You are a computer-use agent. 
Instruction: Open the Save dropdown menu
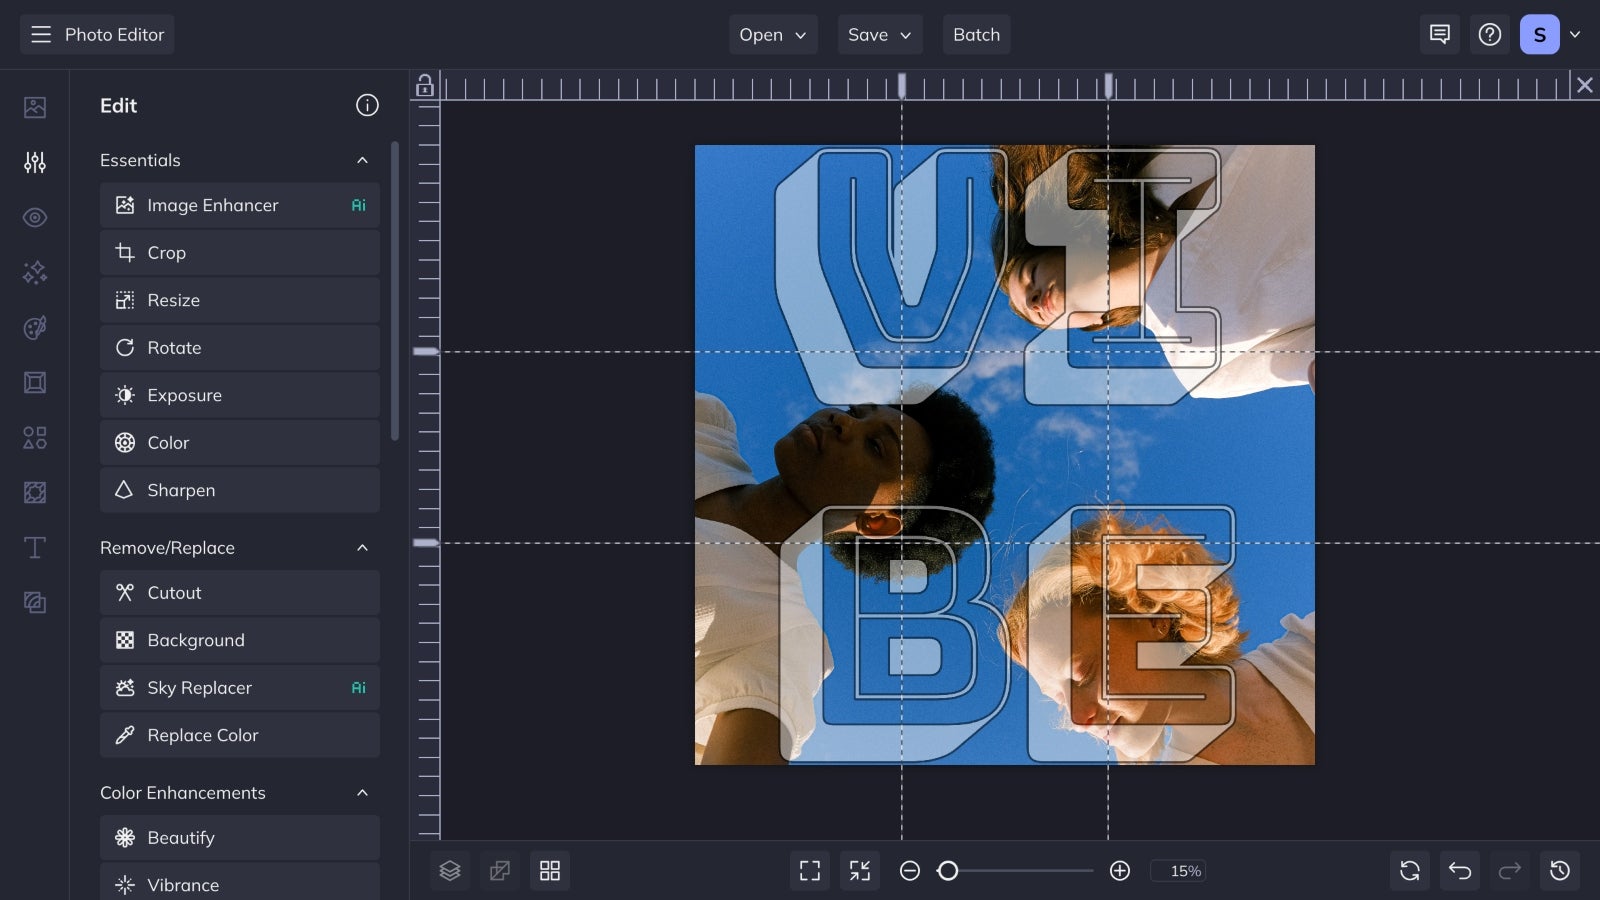(x=879, y=34)
